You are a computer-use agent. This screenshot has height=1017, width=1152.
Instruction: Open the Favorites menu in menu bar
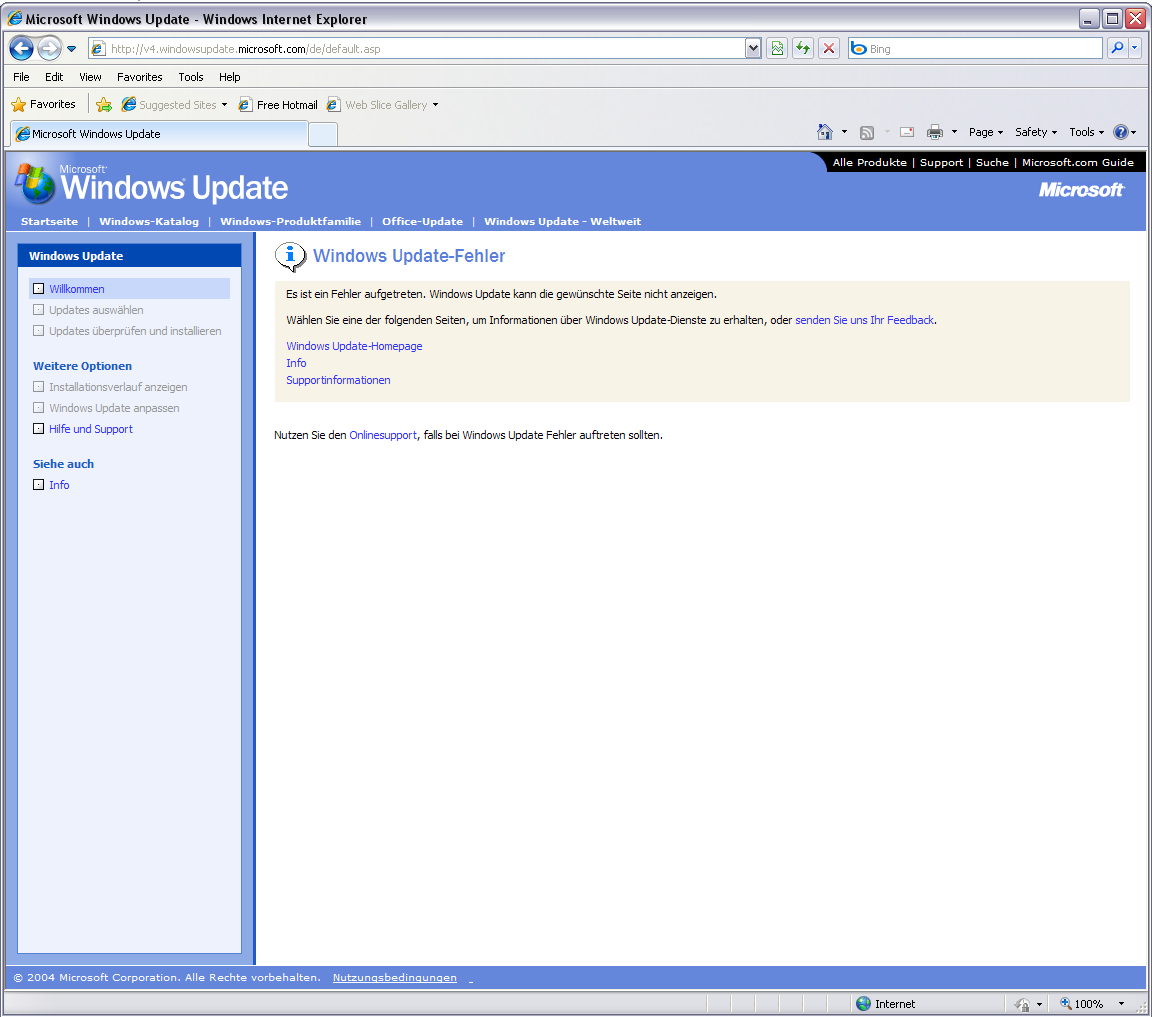pos(140,77)
